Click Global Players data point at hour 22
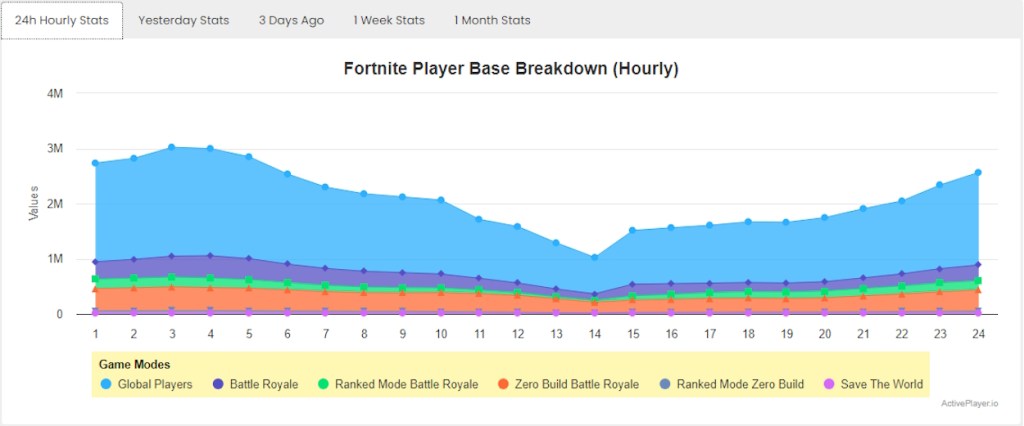The width and height of the screenshot is (1024, 426). point(902,201)
